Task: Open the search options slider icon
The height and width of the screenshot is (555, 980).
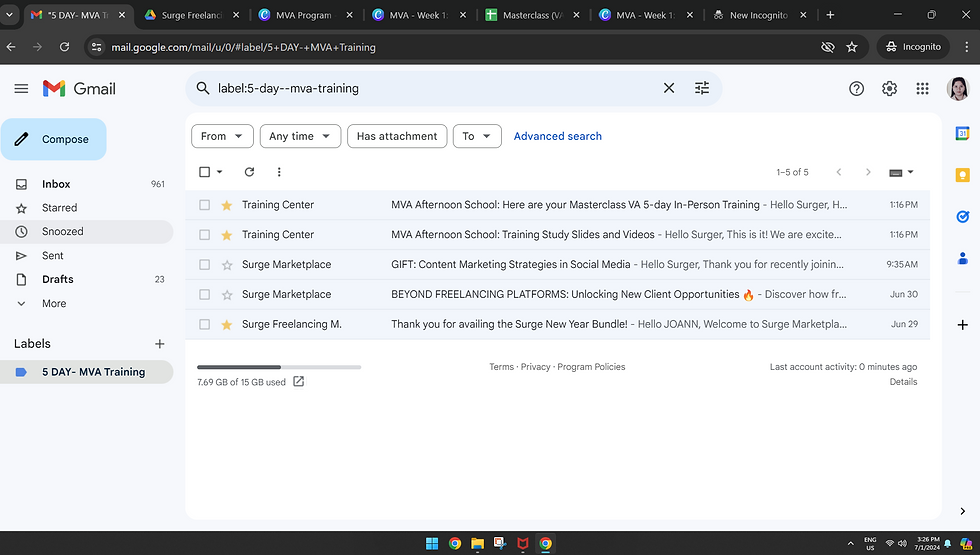Action: 702,88
